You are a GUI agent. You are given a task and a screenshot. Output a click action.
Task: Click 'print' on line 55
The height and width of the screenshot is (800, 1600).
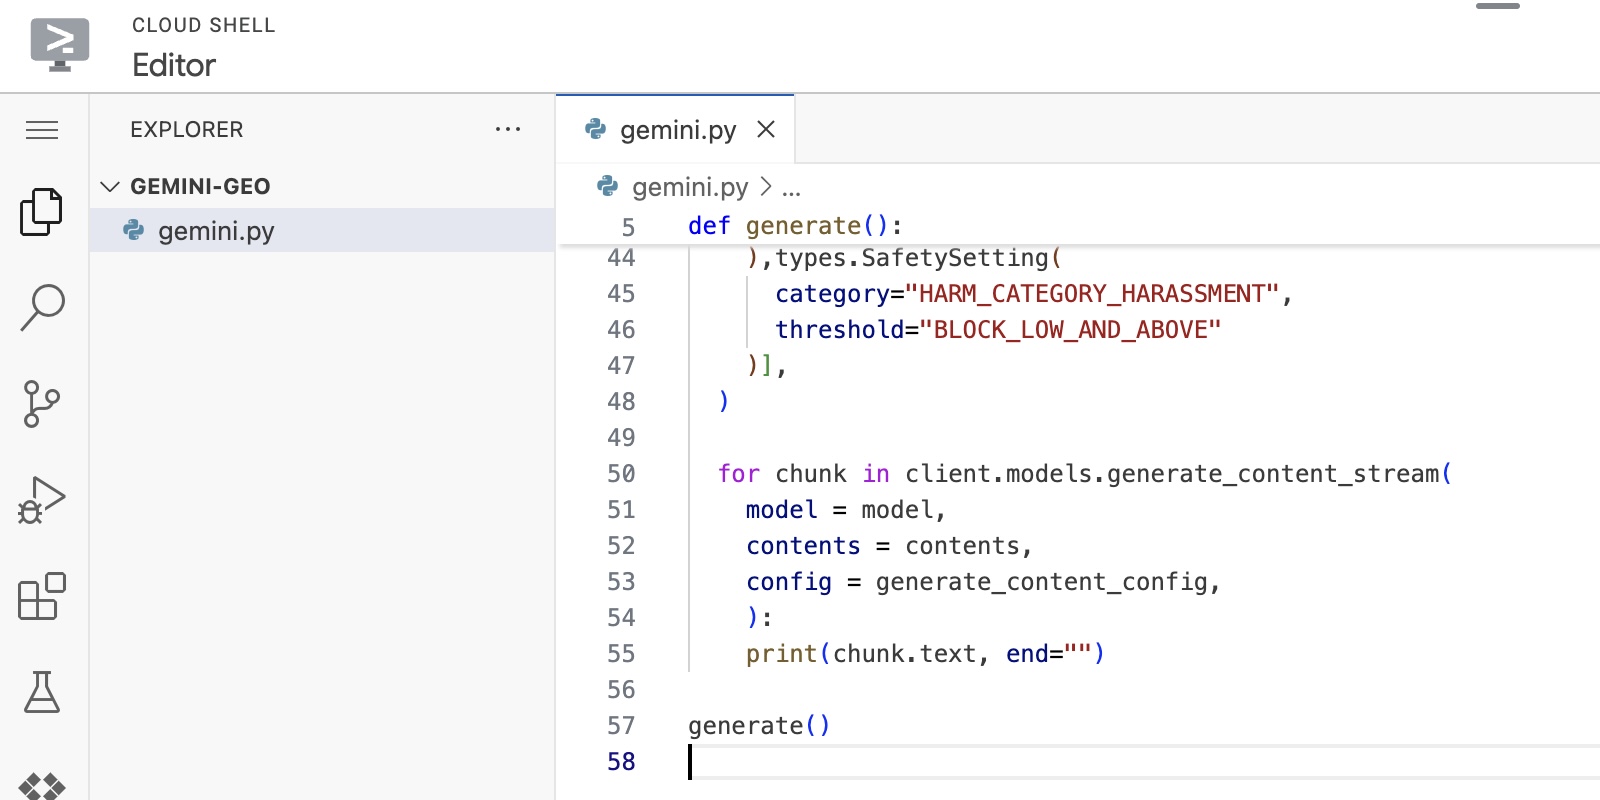781,654
